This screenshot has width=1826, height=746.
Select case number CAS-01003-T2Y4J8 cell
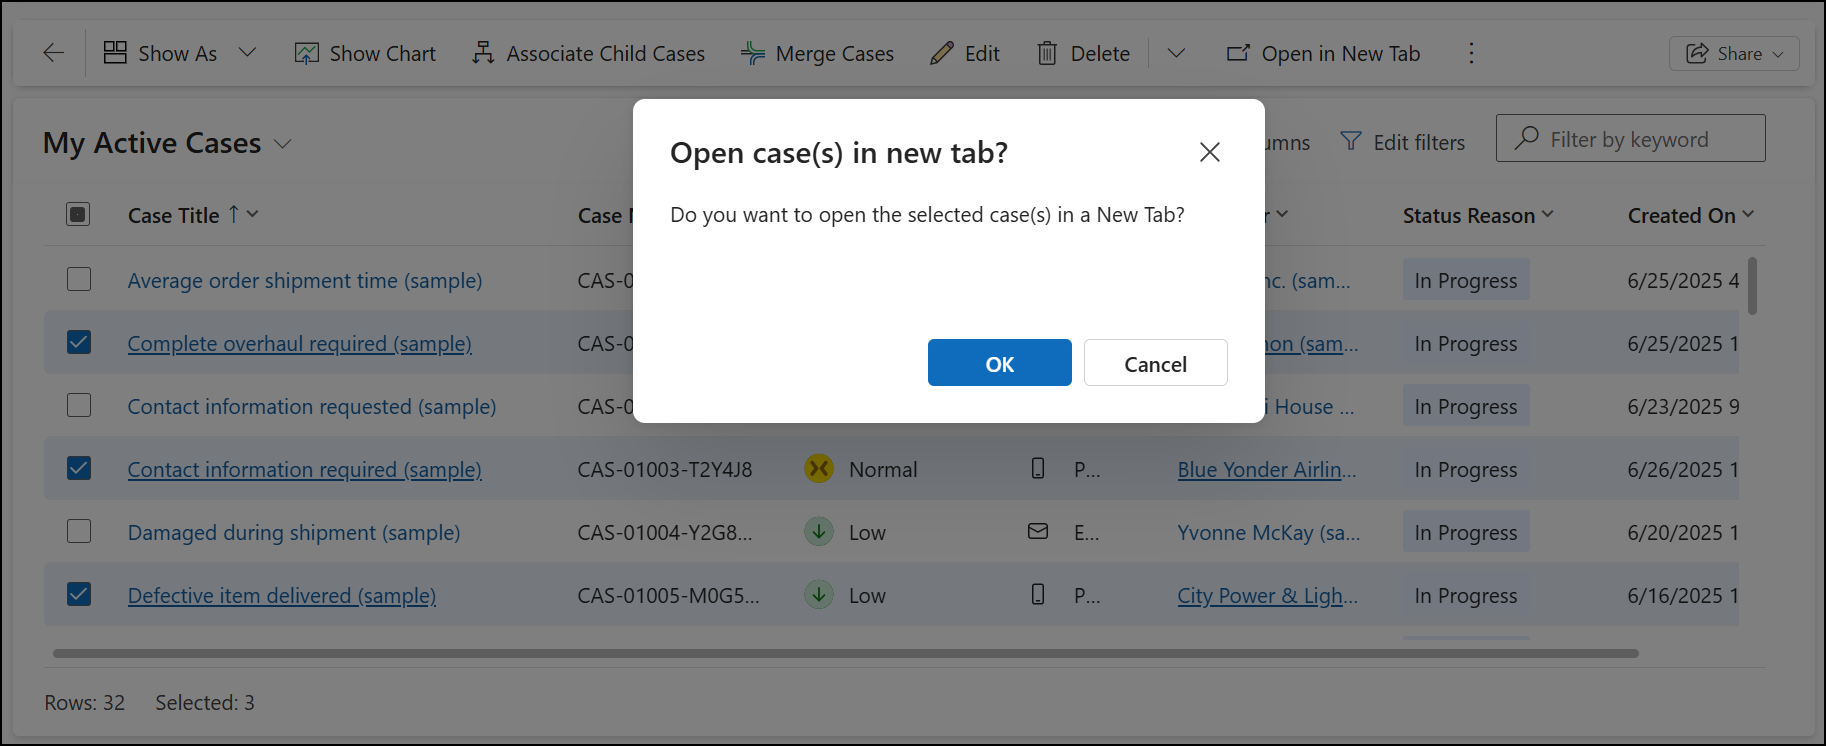coord(665,470)
